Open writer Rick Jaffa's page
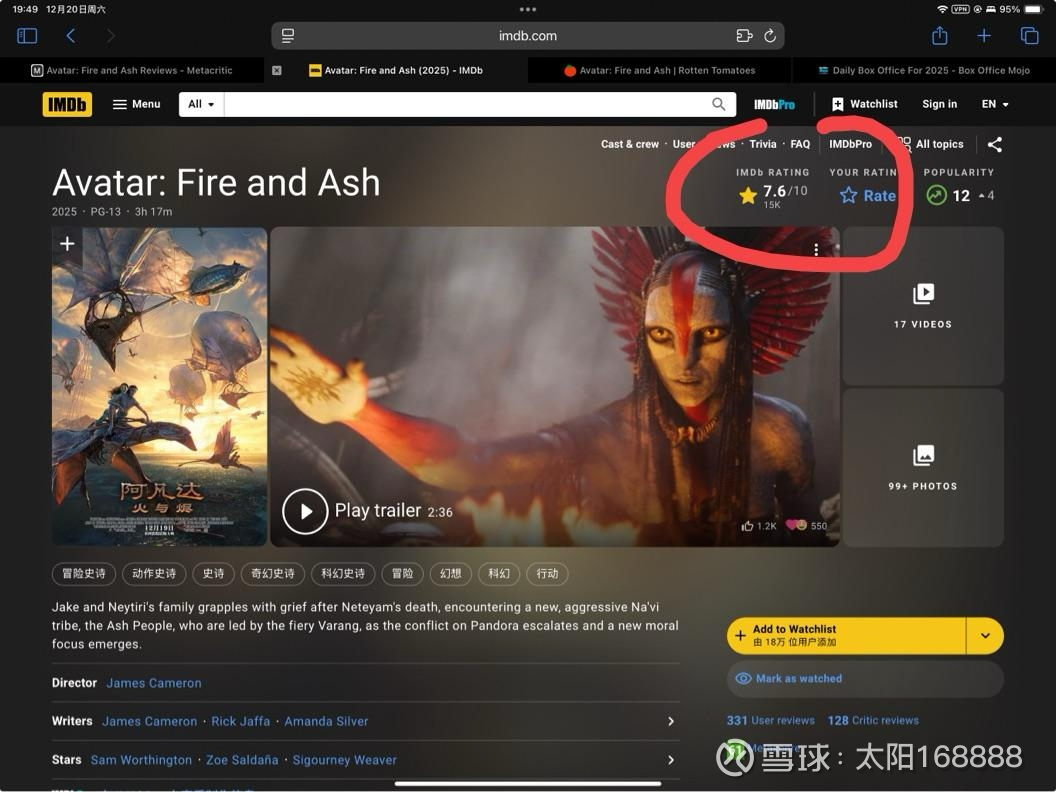Image resolution: width=1056 pixels, height=792 pixels. 240,721
